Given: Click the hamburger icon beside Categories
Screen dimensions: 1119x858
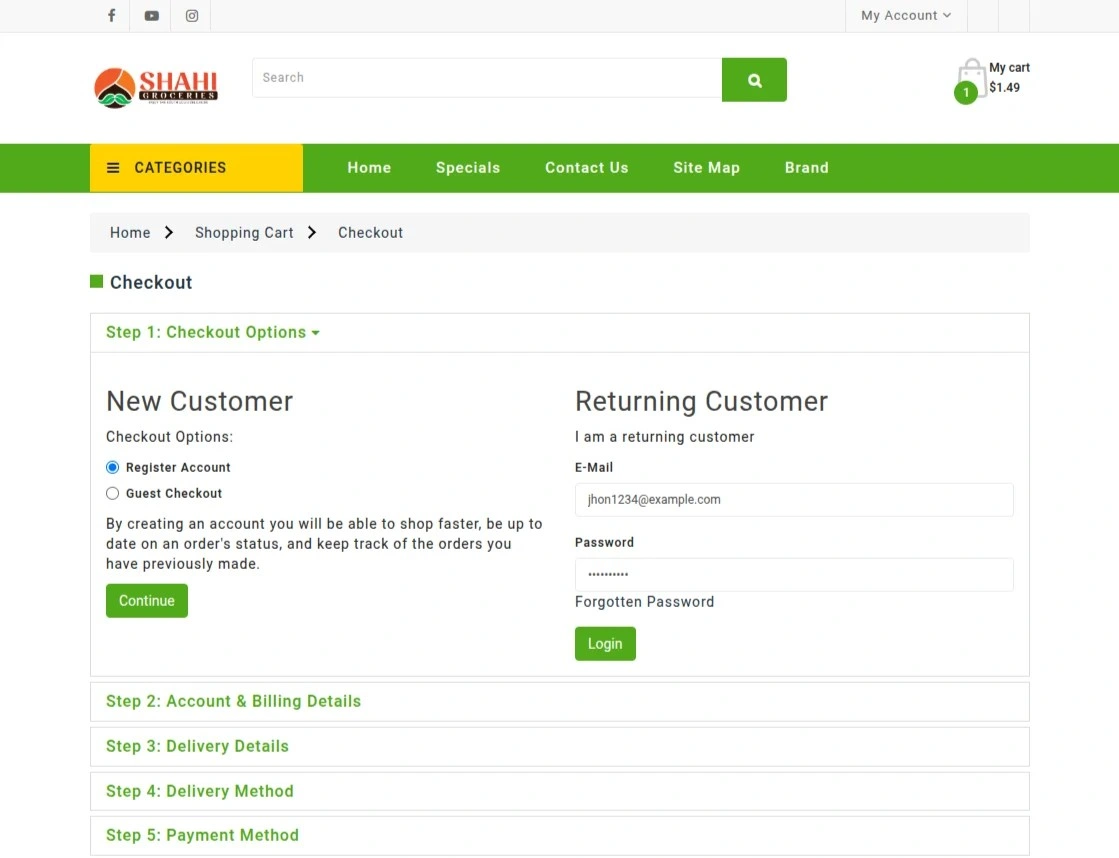Looking at the screenshot, I should 113,168.
